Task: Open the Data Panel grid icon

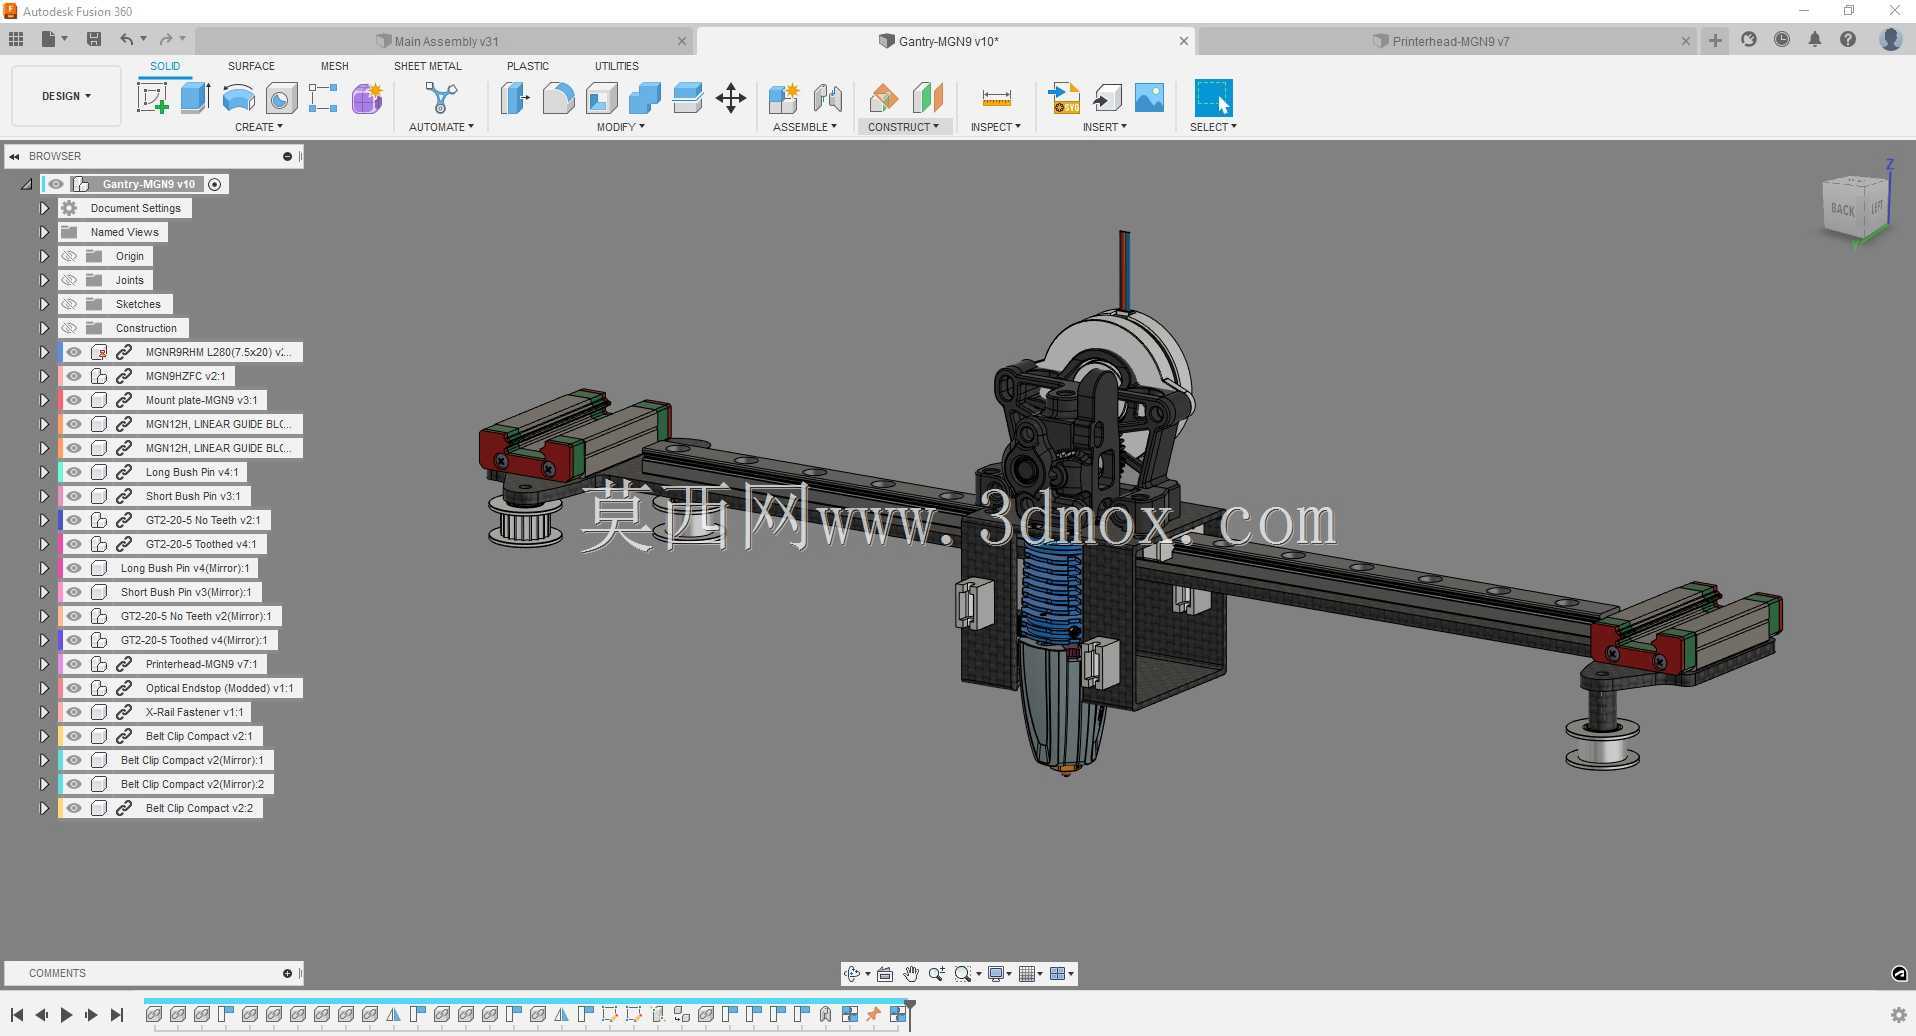Action: tap(16, 40)
